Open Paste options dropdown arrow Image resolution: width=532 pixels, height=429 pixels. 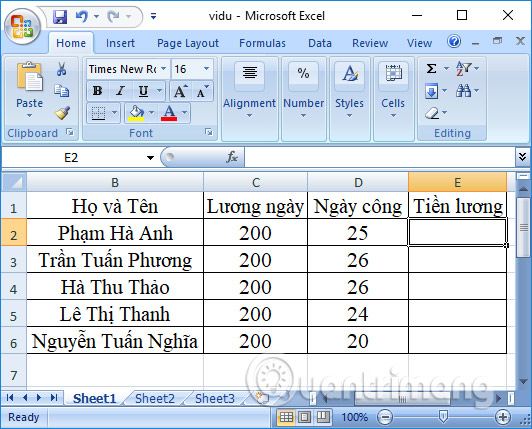(x=30, y=116)
